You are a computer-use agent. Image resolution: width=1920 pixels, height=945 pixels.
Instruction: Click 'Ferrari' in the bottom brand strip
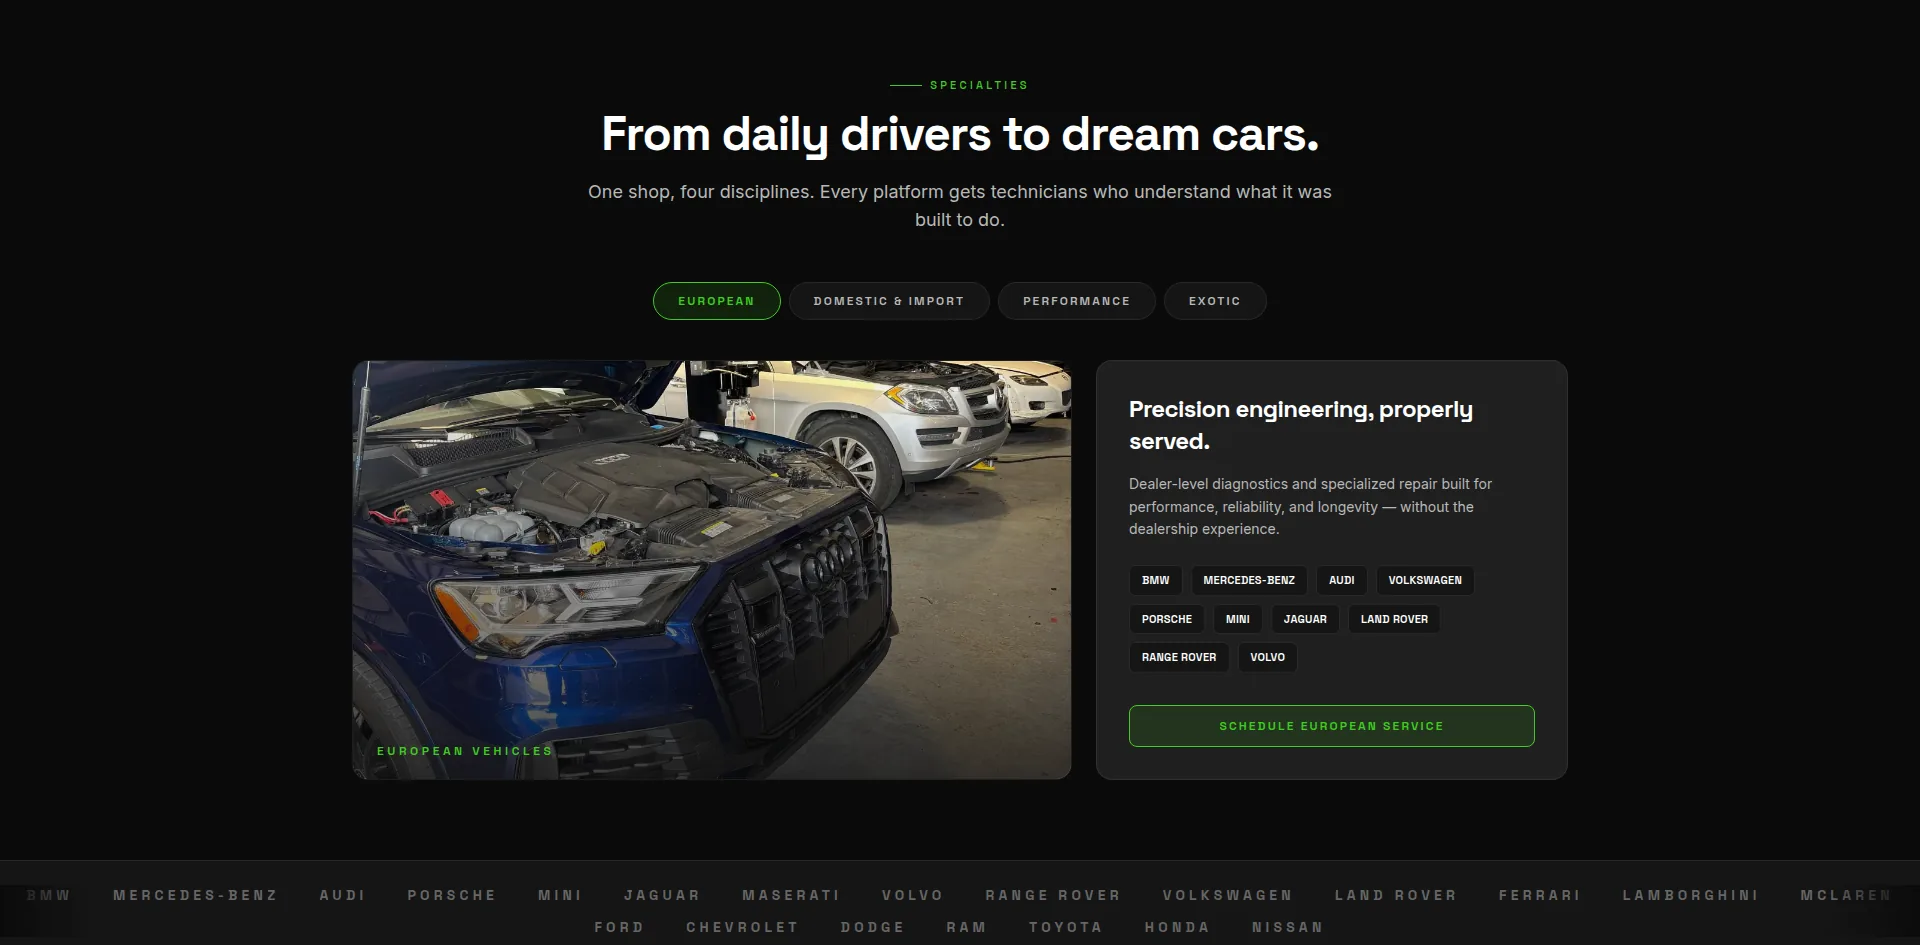click(1539, 895)
